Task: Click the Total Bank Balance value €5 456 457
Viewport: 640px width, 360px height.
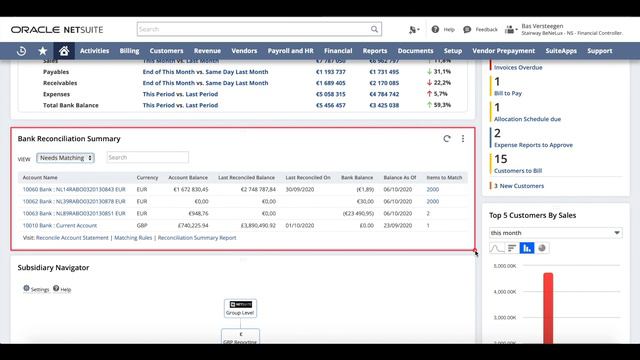Action: click(x=331, y=105)
